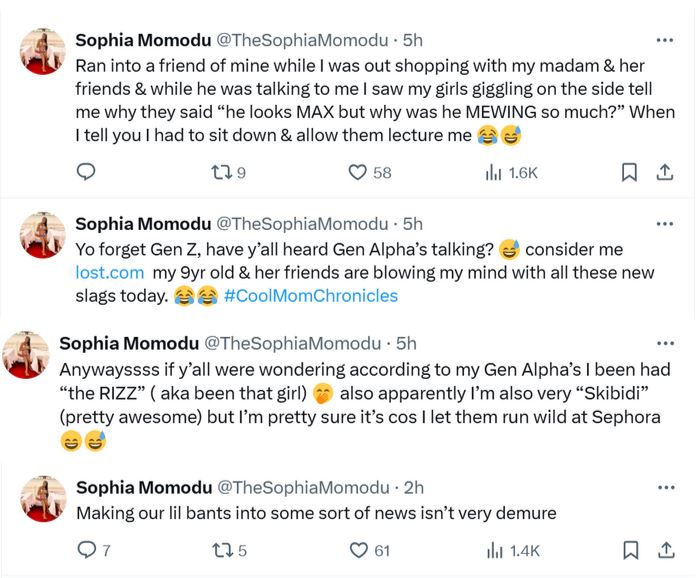
Task: Open more options on the Gen Alpha tweet
Action: (x=664, y=223)
